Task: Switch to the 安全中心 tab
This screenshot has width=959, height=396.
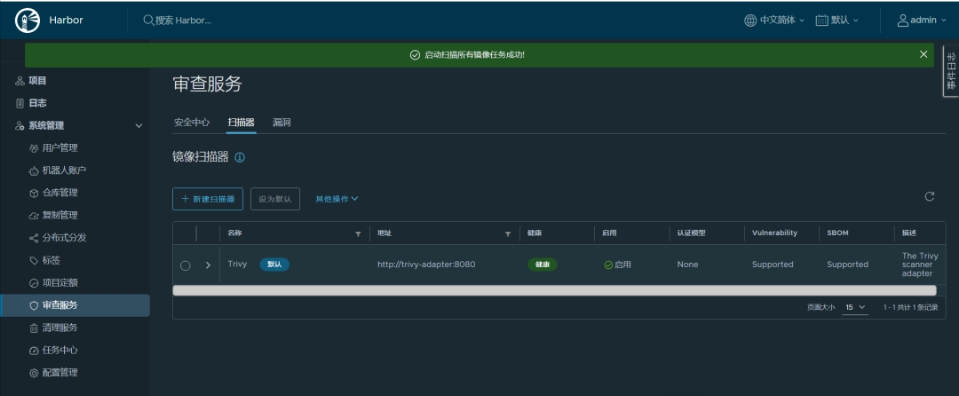Action: click(x=191, y=122)
